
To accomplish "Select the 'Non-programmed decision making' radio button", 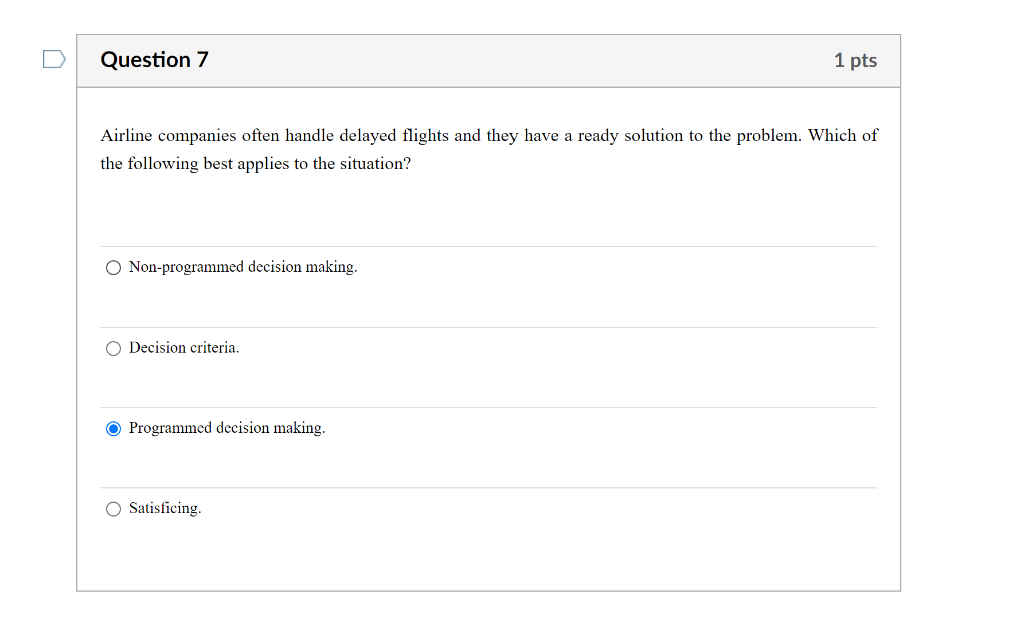I will (x=113, y=267).
